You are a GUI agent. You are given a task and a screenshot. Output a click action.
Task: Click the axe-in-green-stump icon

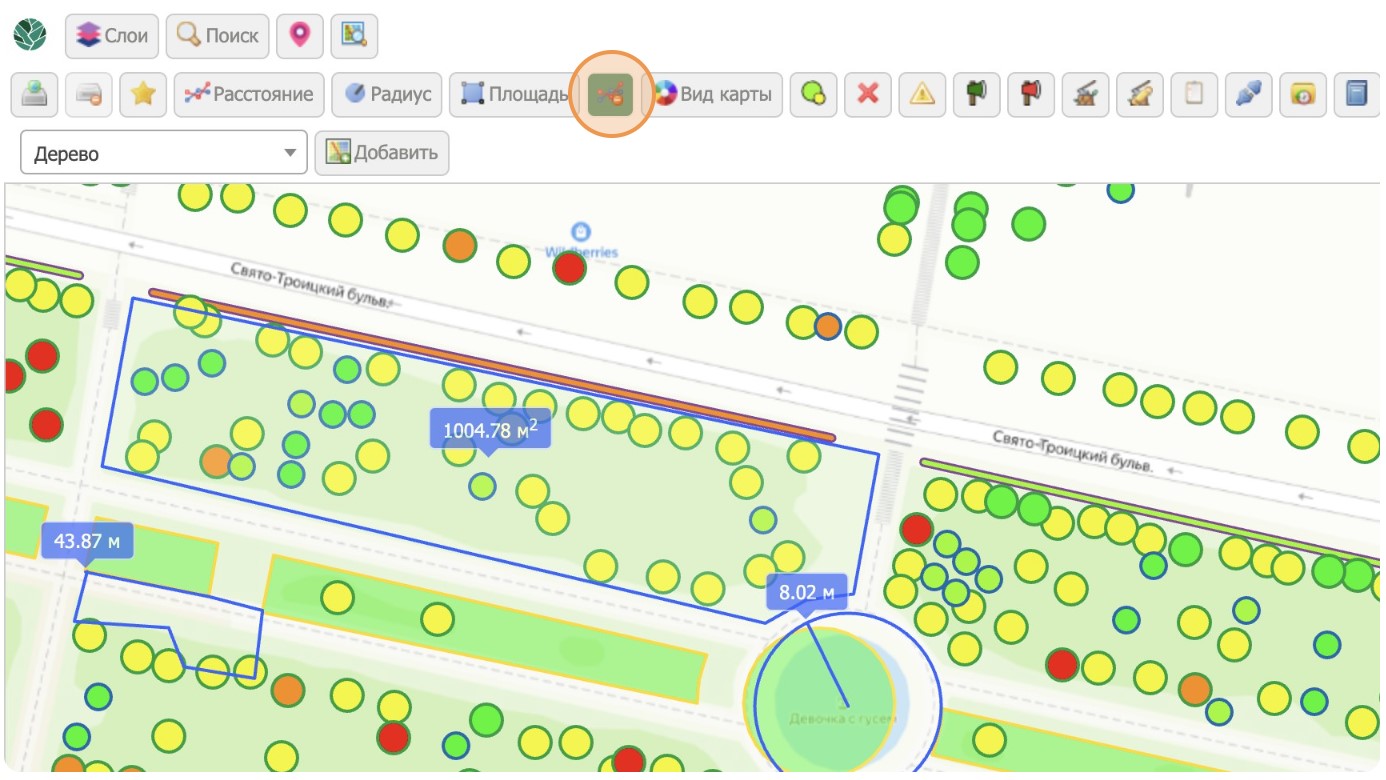click(x=1084, y=95)
